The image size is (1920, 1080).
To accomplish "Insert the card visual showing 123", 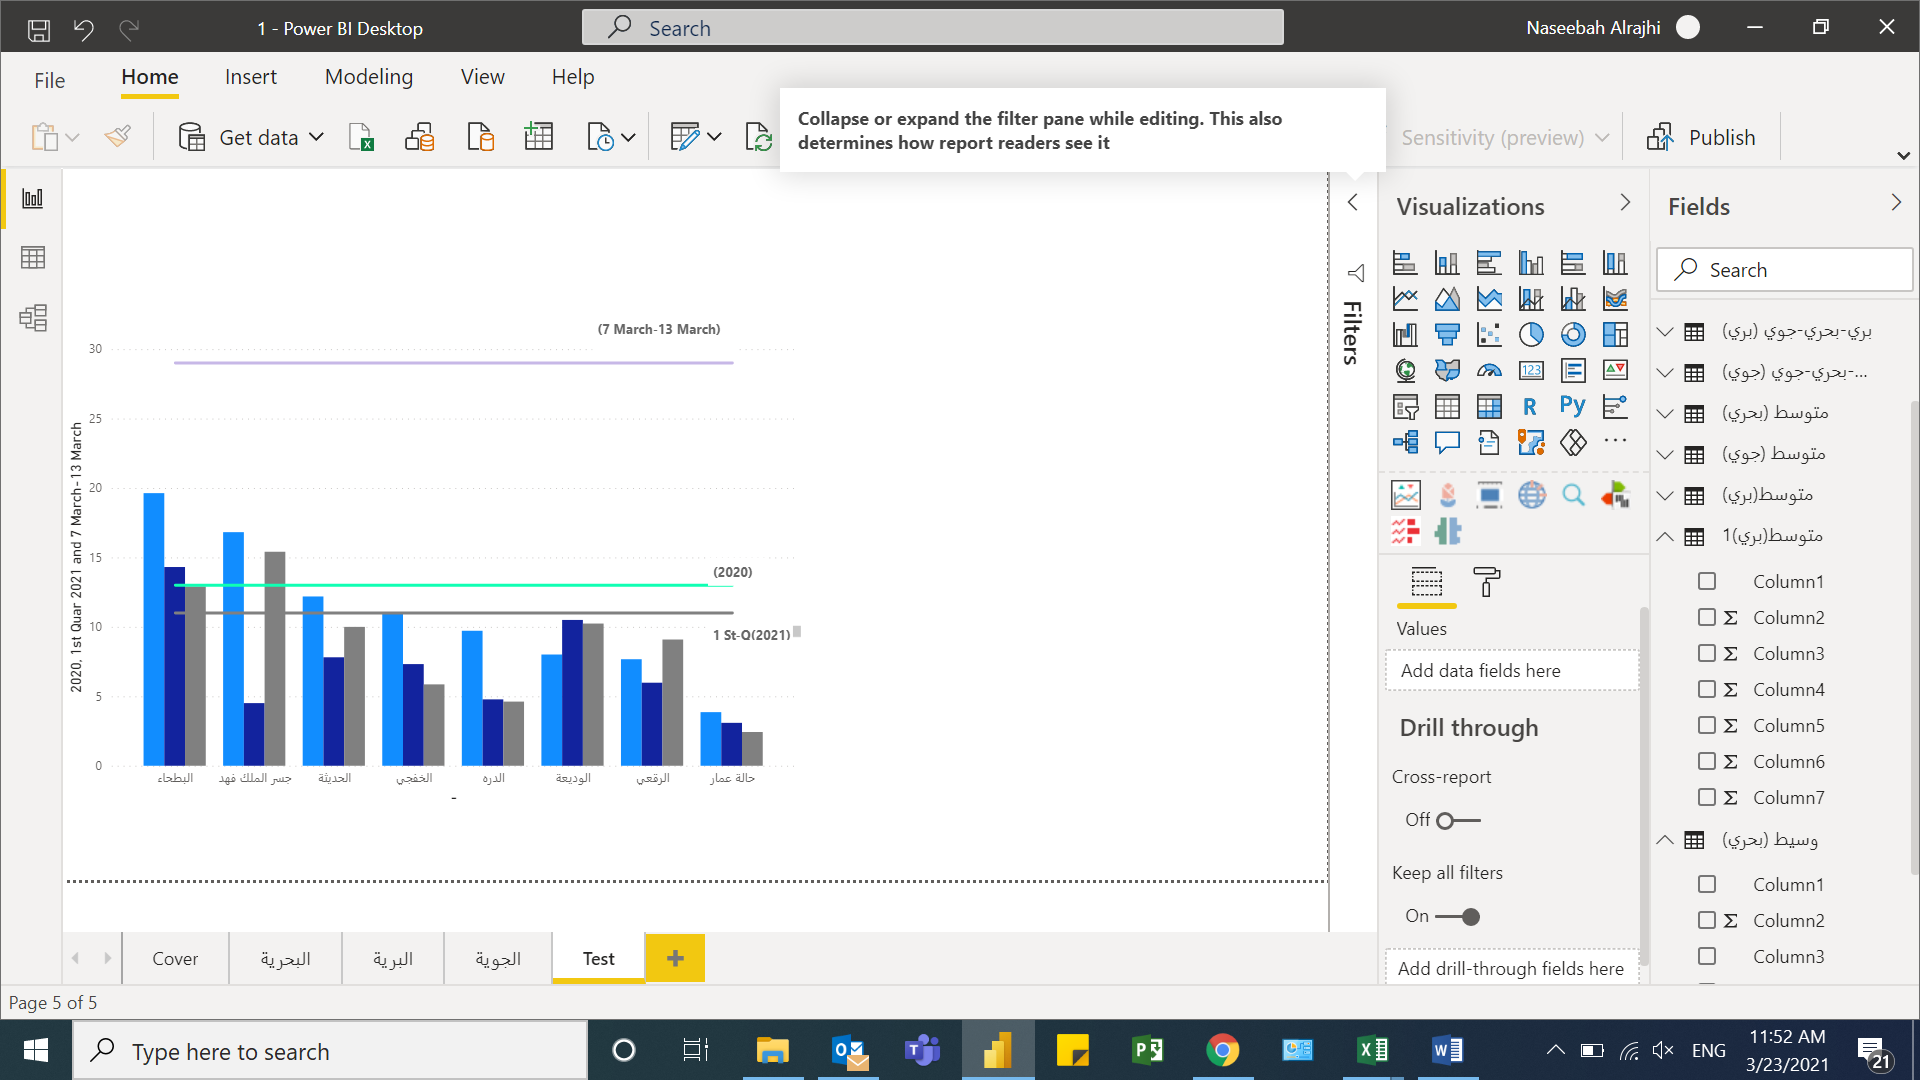I will (1531, 371).
